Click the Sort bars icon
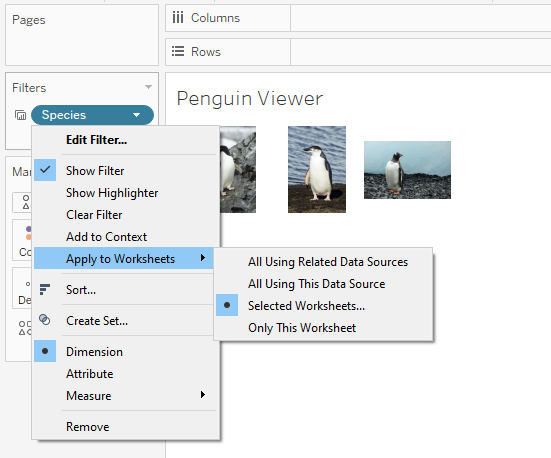This screenshot has width=551, height=458. 45,289
